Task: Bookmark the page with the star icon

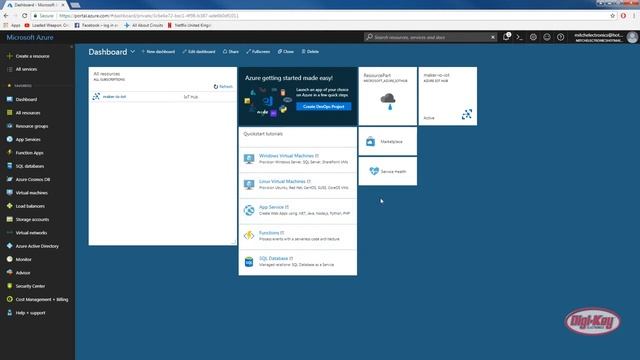Action: point(612,16)
